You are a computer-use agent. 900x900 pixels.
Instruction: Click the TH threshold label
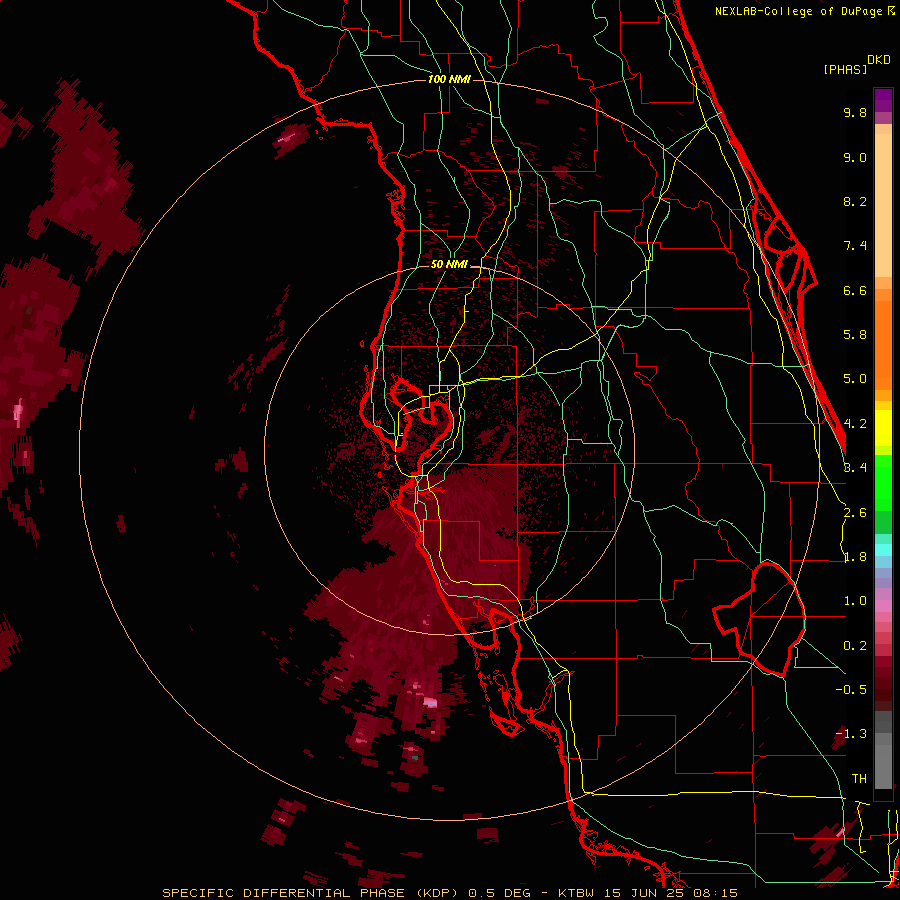click(x=859, y=779)
